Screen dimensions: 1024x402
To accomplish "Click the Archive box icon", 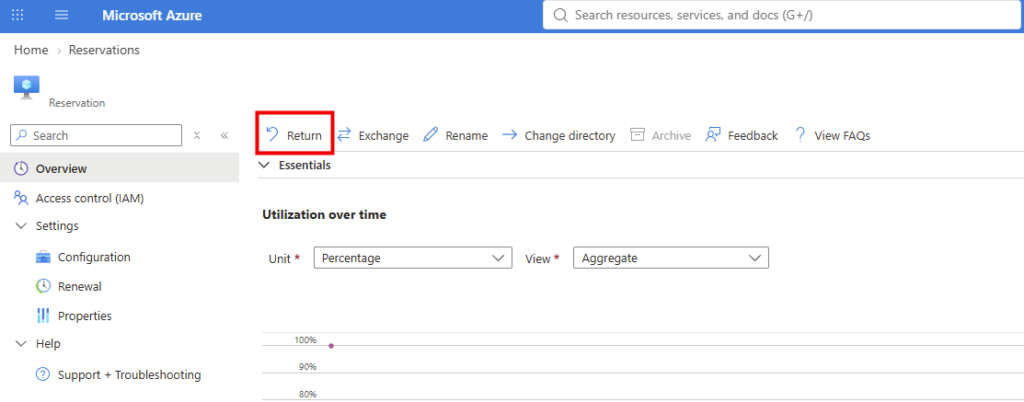I will 637,134.
